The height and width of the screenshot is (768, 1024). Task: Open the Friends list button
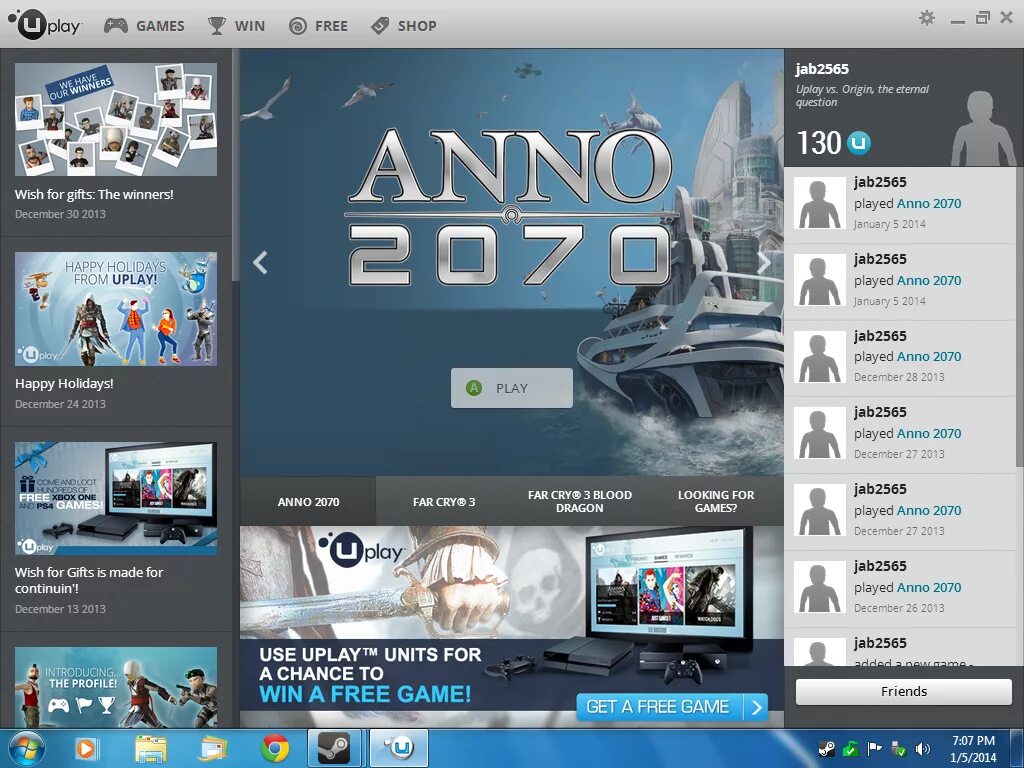click(904, 692)
